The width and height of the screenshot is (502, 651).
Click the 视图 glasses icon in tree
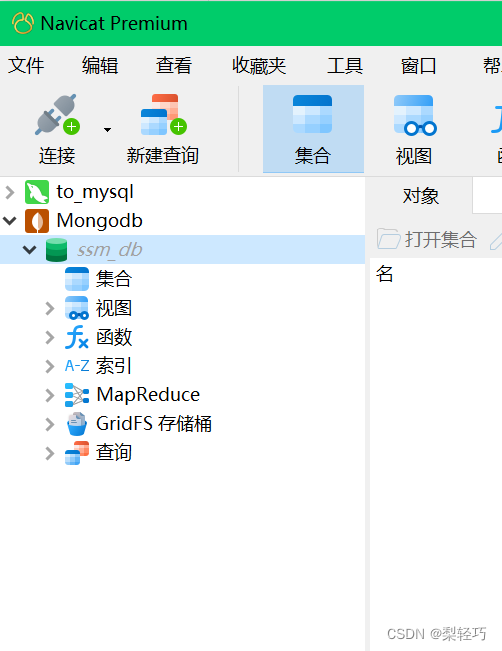click(77, 308)
